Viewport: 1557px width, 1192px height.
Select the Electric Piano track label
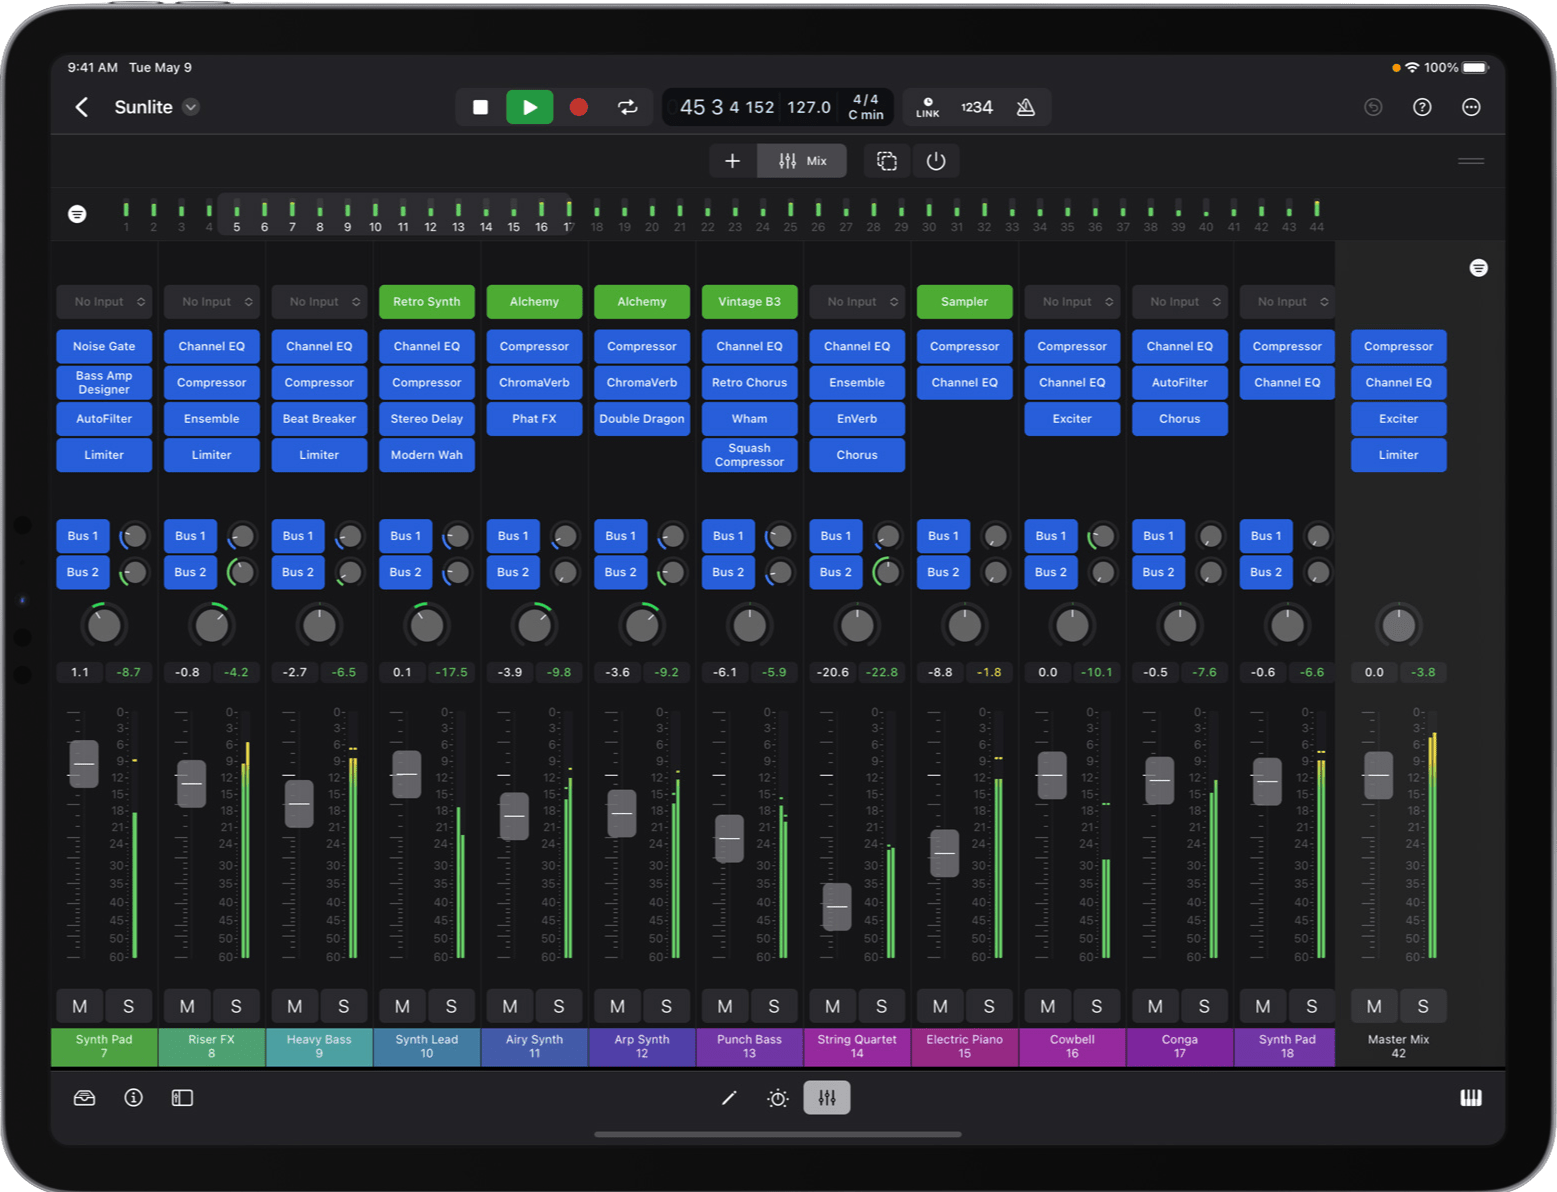[965, 1047]
